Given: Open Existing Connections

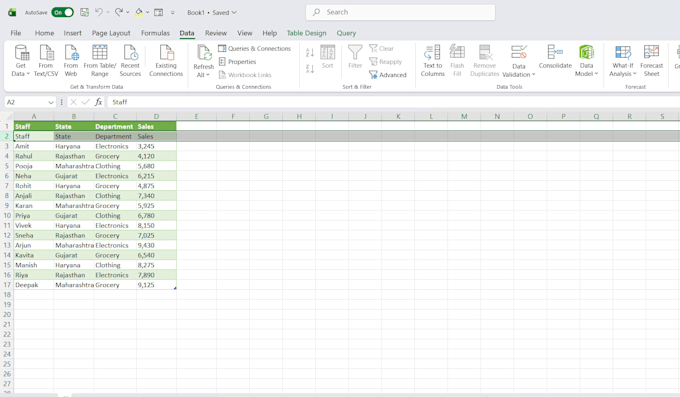Looking at the screenshot, I should click(x=166, y=61).
